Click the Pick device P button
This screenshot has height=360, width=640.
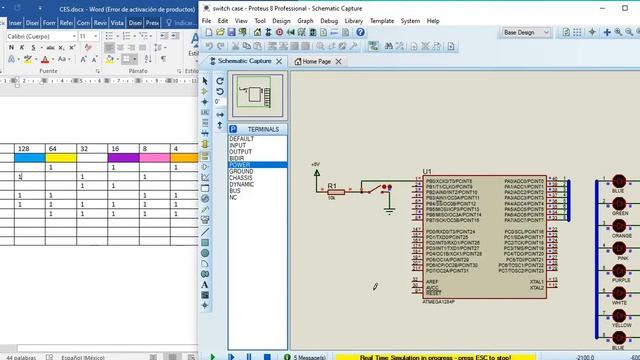click(233, 129)
